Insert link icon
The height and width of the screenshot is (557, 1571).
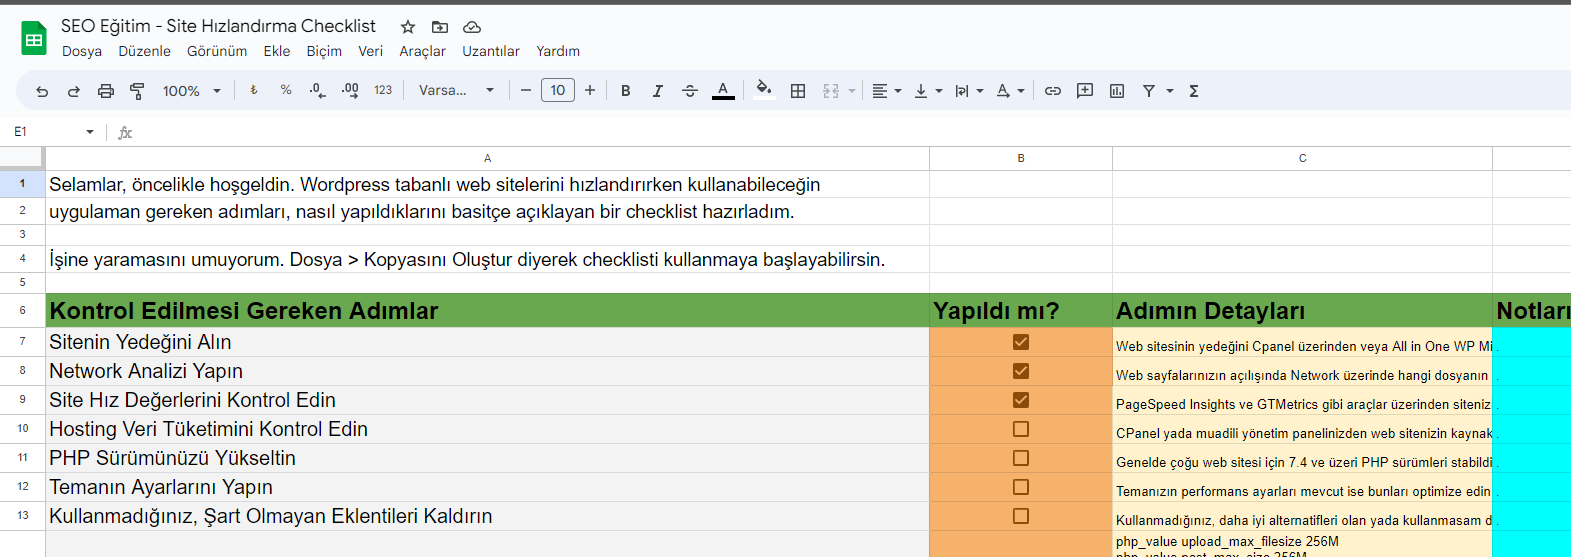point(1053,91)
